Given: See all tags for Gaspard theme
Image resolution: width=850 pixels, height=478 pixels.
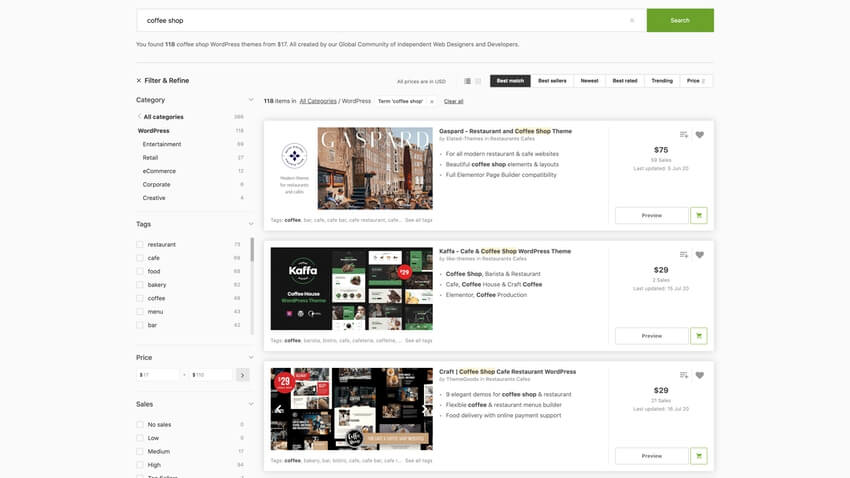Looking at the screenshot, I should [418, 220].
